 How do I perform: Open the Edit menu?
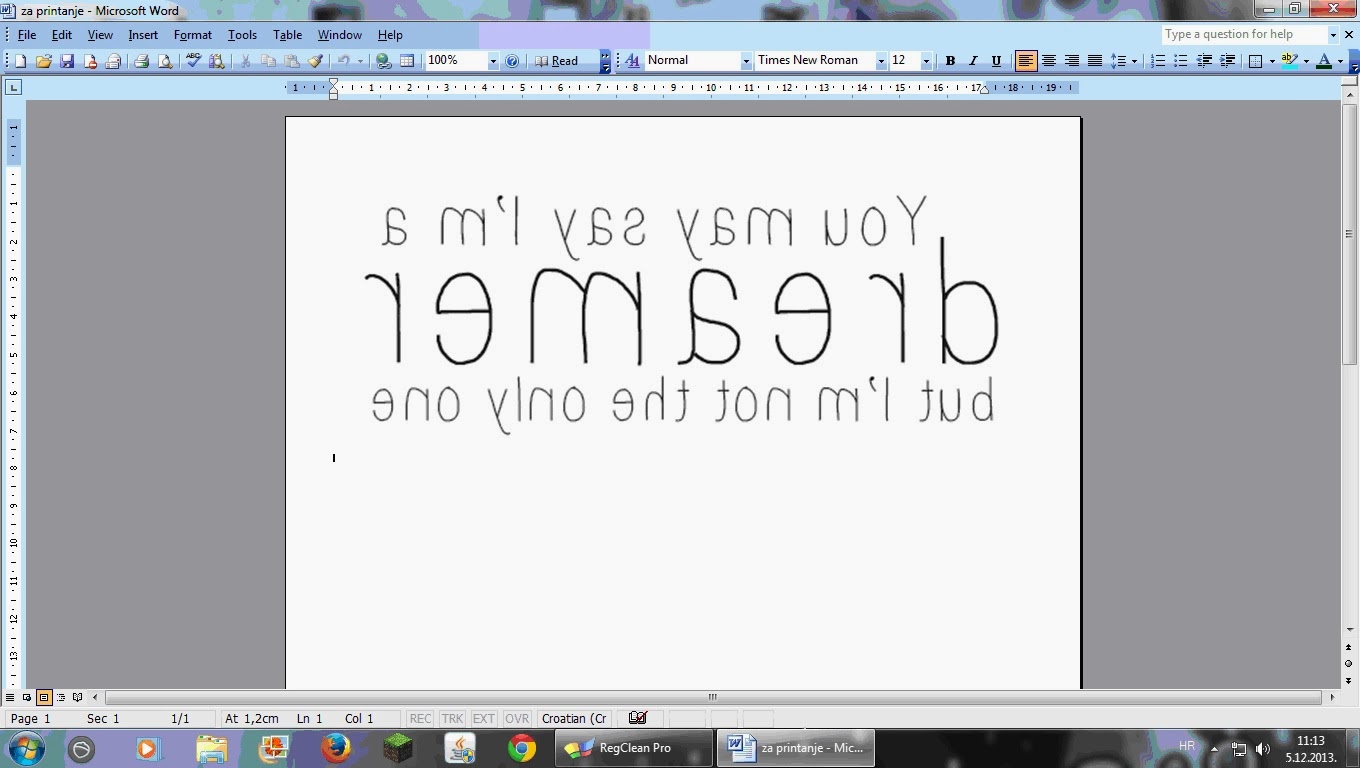62,35
